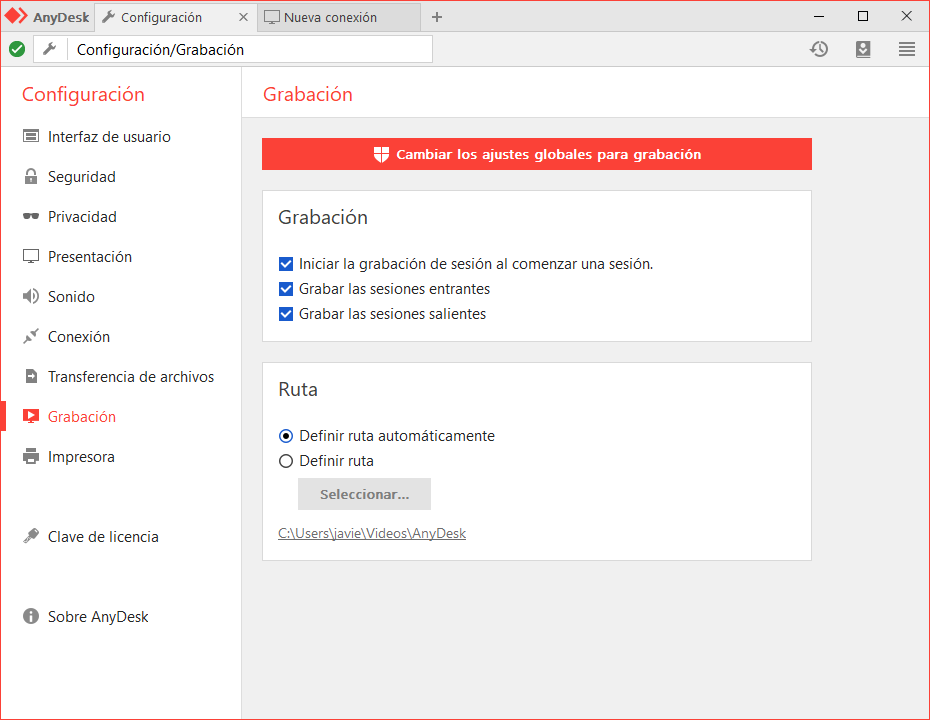Open the session history clock icon
This screenshot has width=930, height=720.
[819, 49]
